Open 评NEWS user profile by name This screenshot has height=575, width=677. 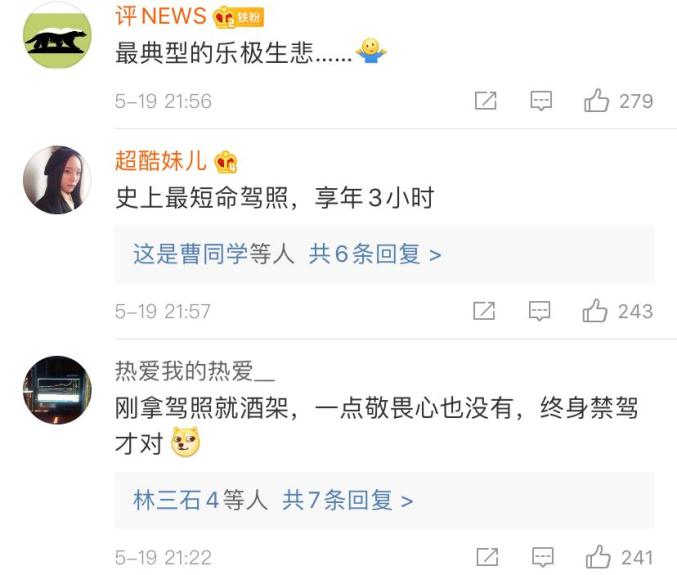(161, 16)
